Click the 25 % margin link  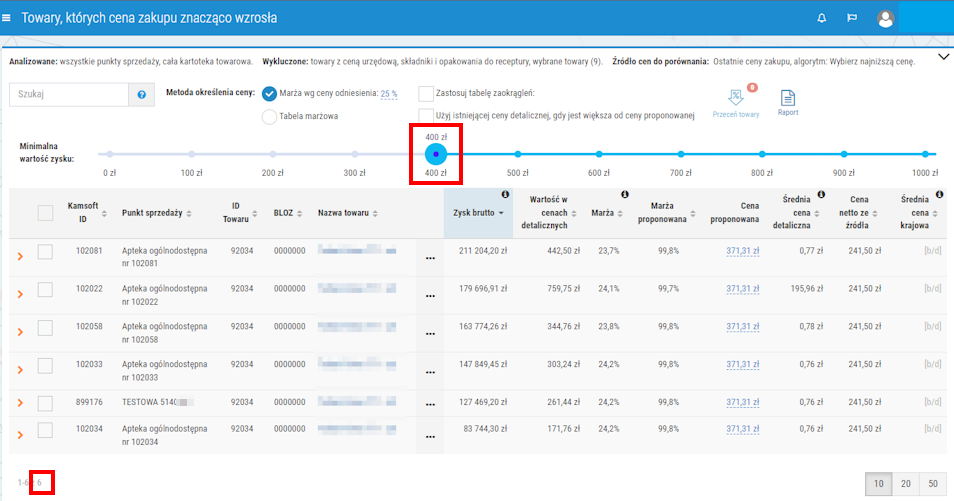click(x=388, y=94)
